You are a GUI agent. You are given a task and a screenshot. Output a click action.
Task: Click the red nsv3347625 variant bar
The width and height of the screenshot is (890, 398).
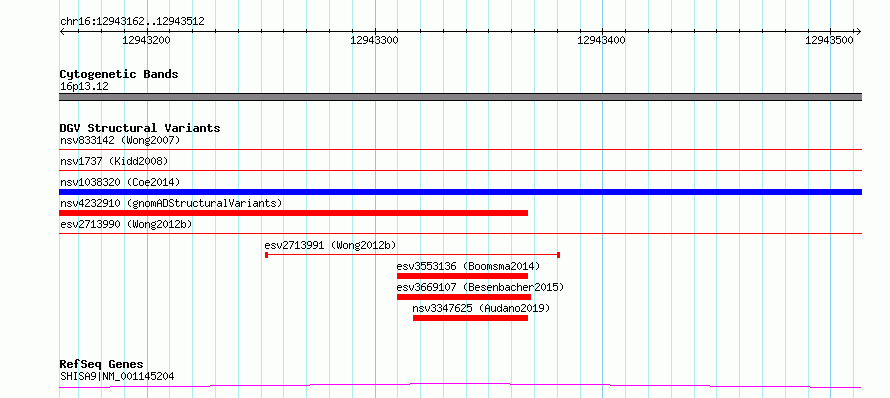pos(471,318)
